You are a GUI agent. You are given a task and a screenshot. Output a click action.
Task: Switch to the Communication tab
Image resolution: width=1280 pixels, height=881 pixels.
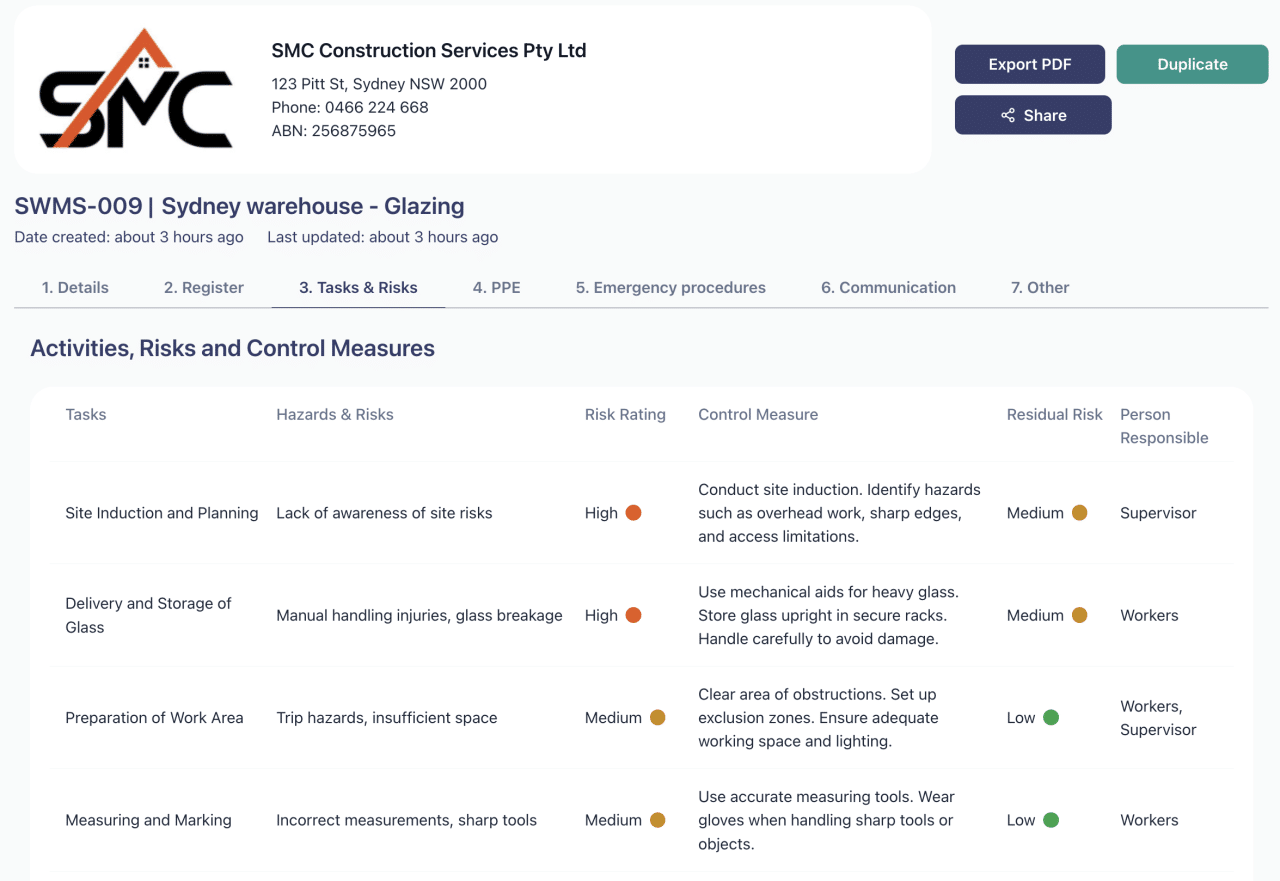click(888, 287)
